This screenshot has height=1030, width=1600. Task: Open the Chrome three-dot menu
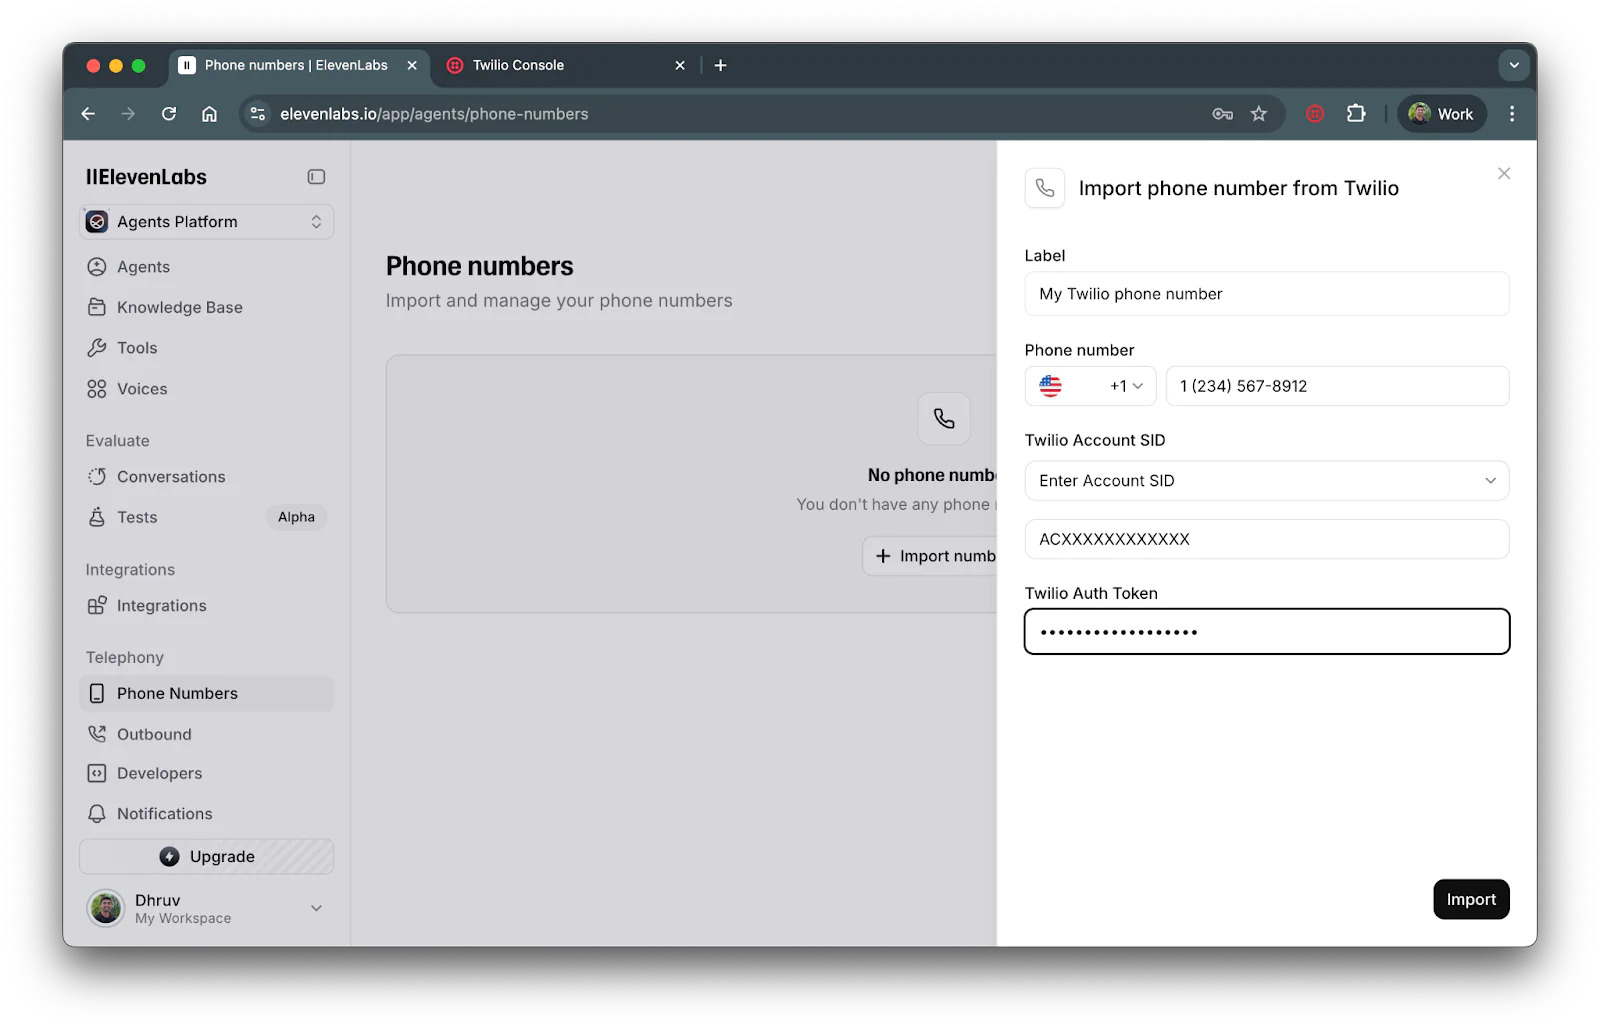1511,114
